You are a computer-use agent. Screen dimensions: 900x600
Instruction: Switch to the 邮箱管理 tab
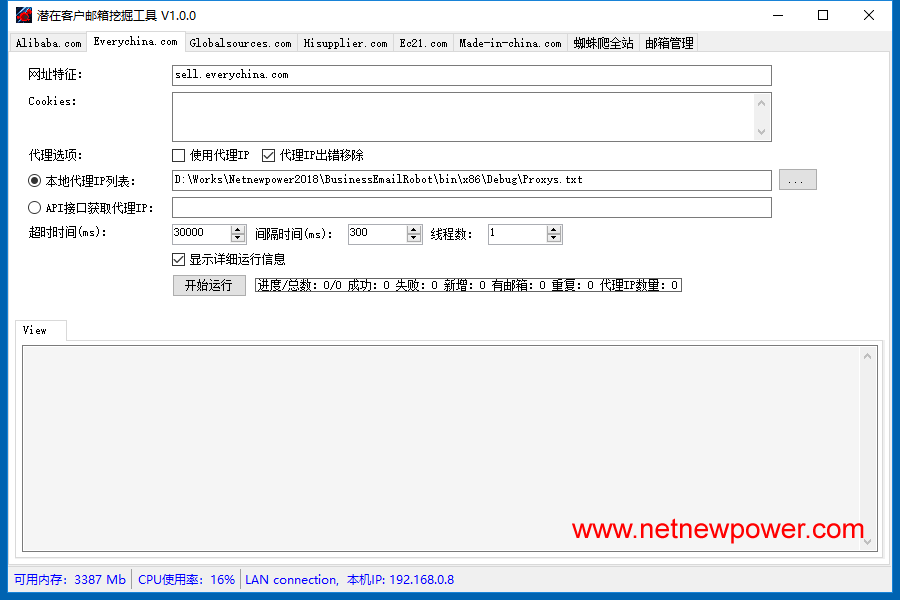[669, 43]
